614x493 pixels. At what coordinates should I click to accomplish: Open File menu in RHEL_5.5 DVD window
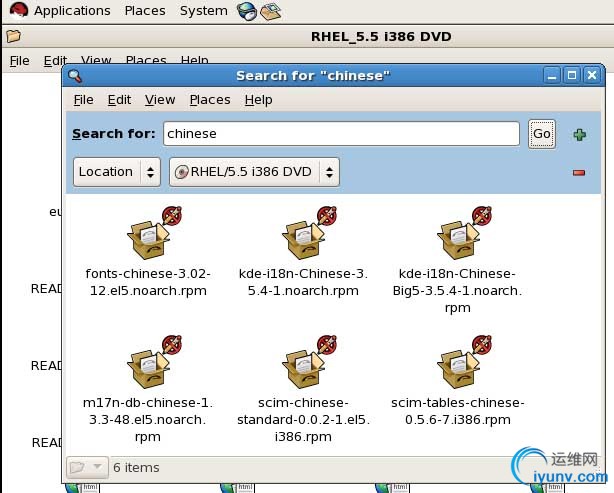[20, 61]
